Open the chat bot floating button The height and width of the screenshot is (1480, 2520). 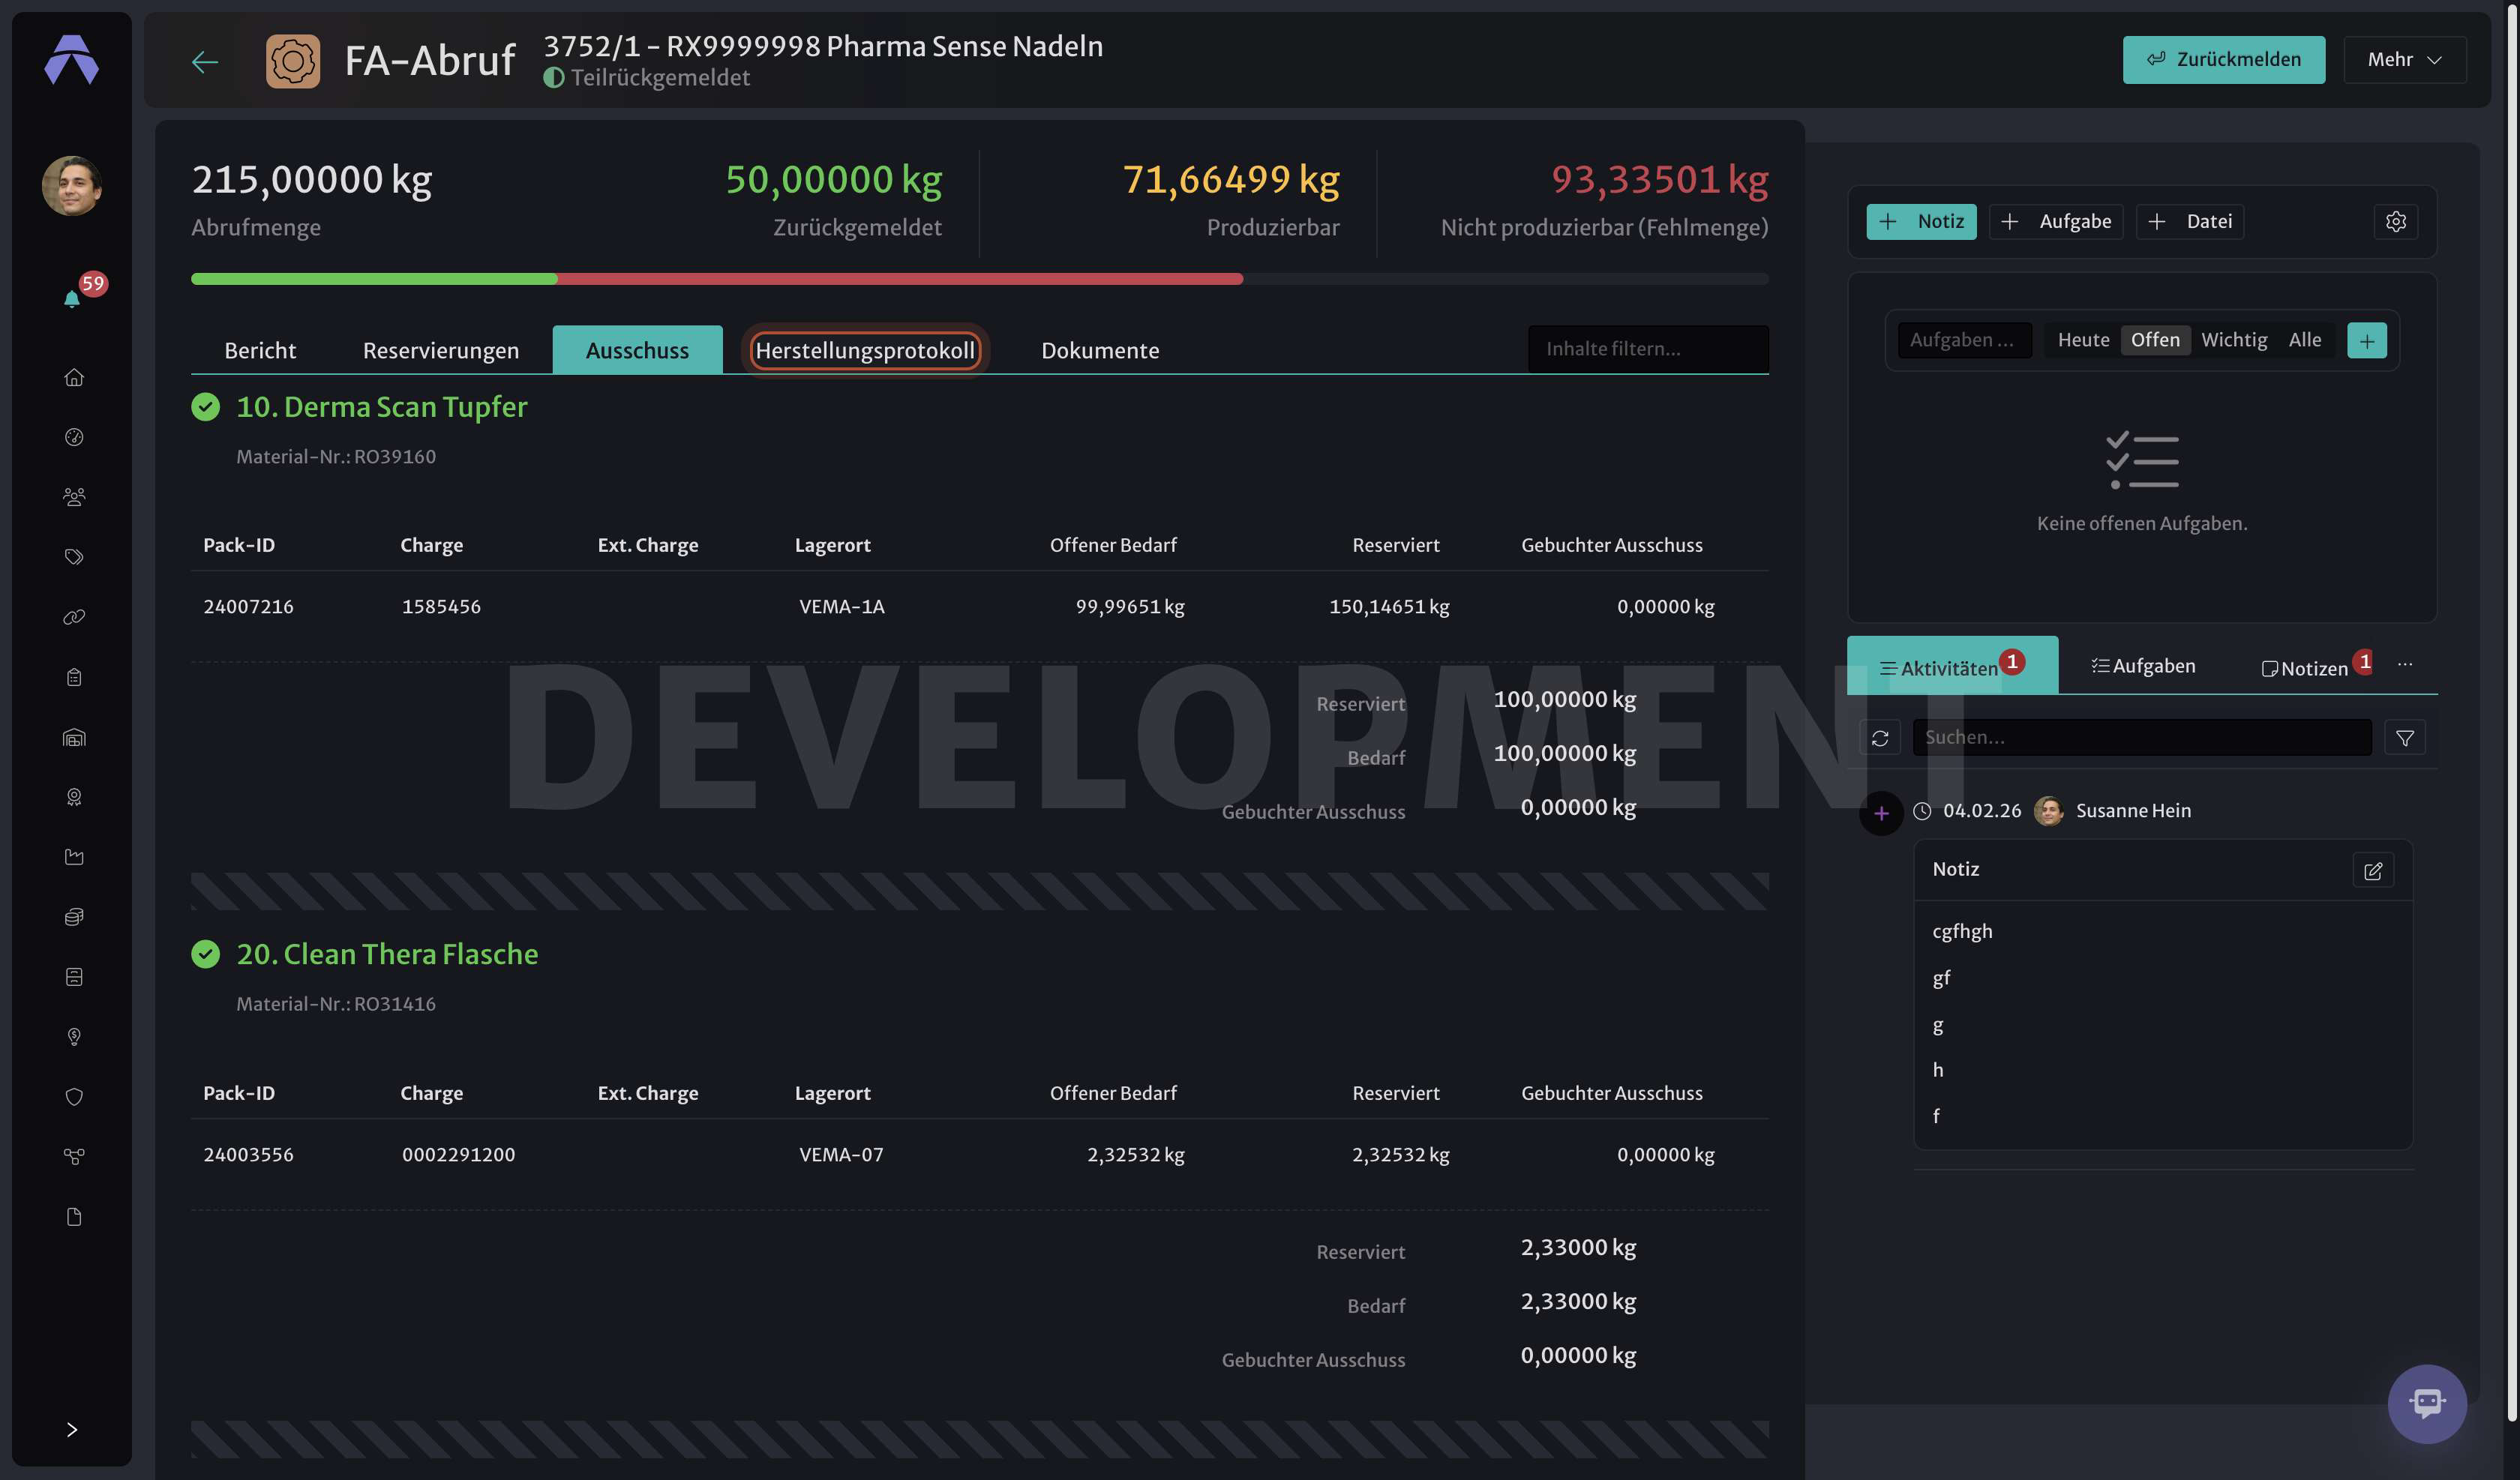point(2427,1404)
